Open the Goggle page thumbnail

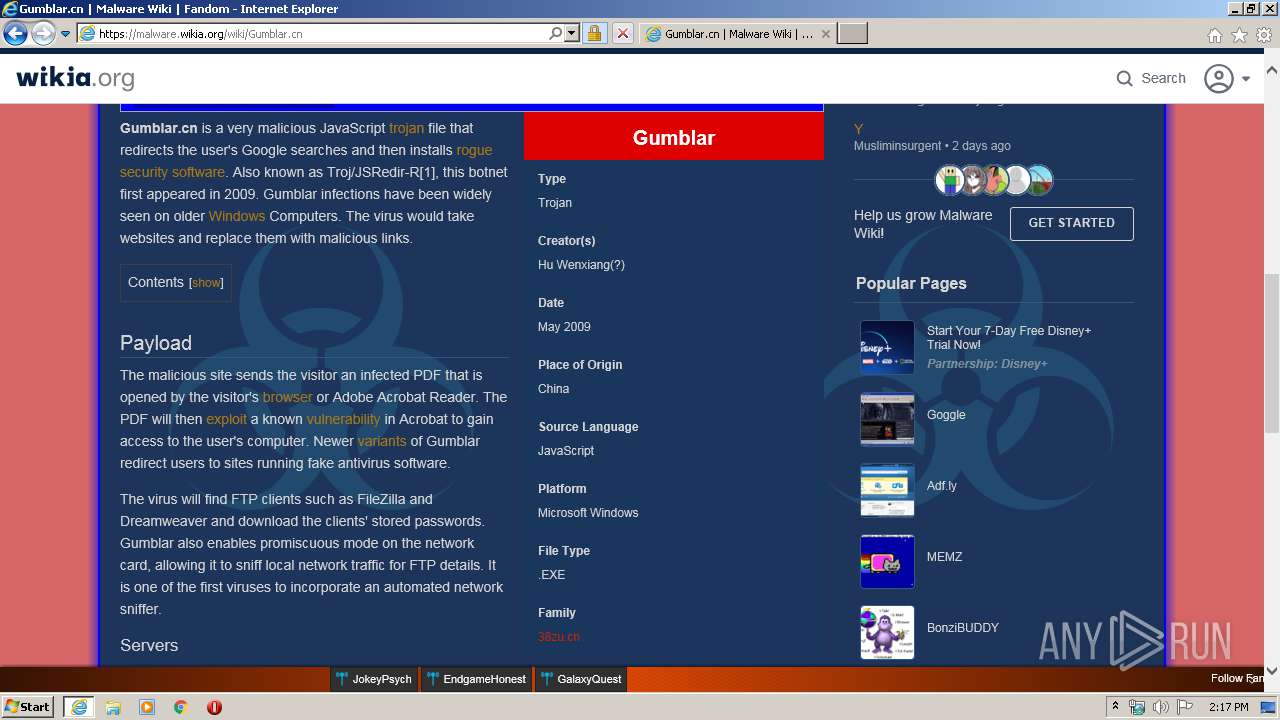(x=887, y=418)
